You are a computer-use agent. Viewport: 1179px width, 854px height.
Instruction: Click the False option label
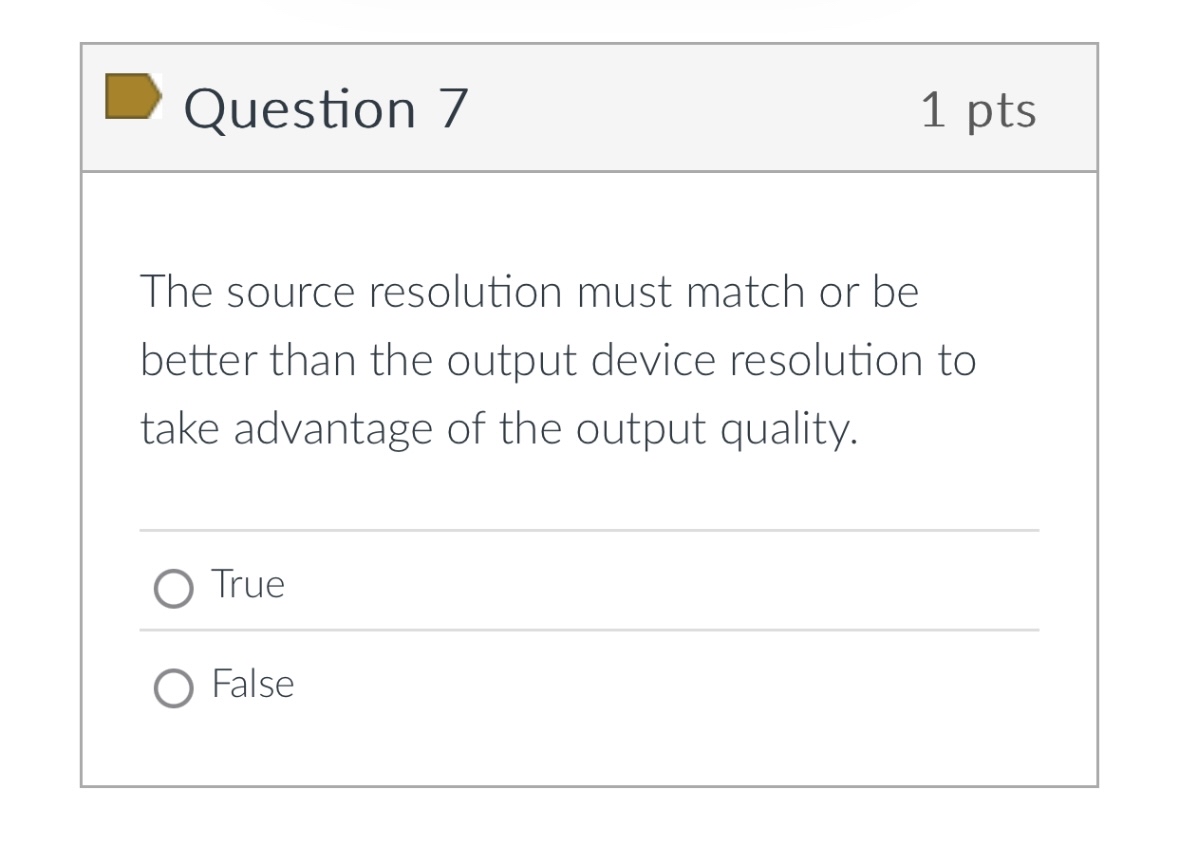tap(252, 685)
